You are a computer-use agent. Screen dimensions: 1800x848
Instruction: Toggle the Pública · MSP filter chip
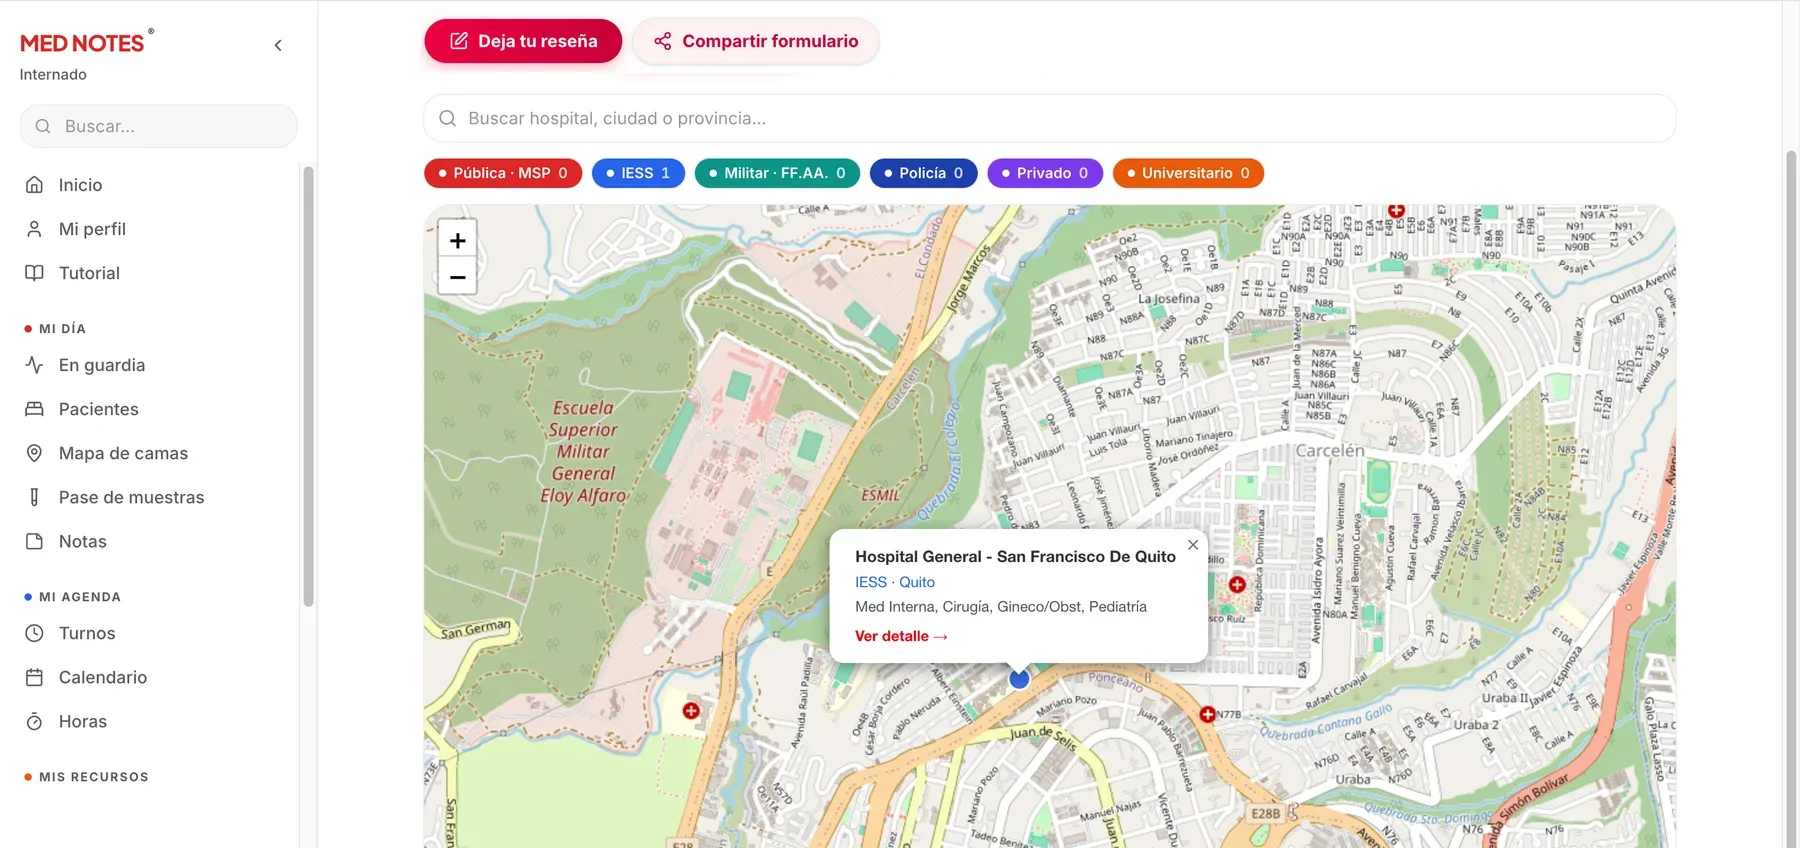point(503,173)
